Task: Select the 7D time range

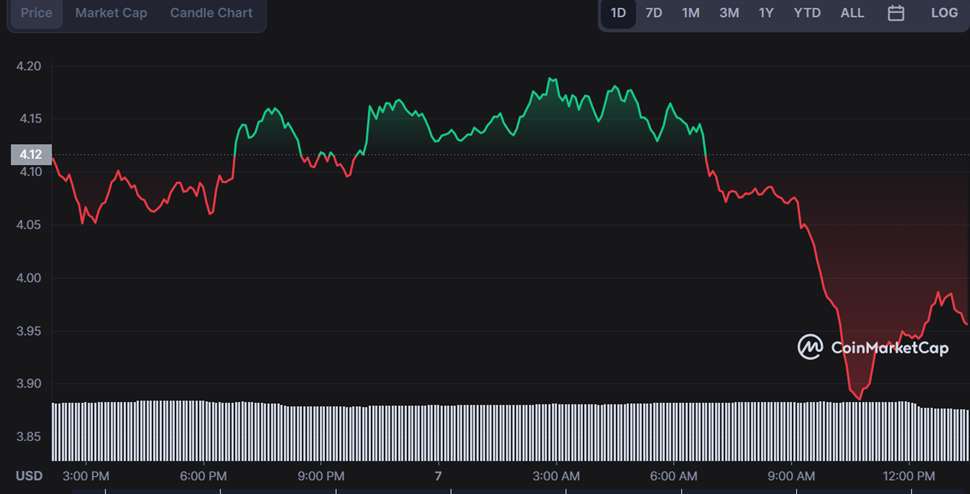Action: (x=653, y=13)
